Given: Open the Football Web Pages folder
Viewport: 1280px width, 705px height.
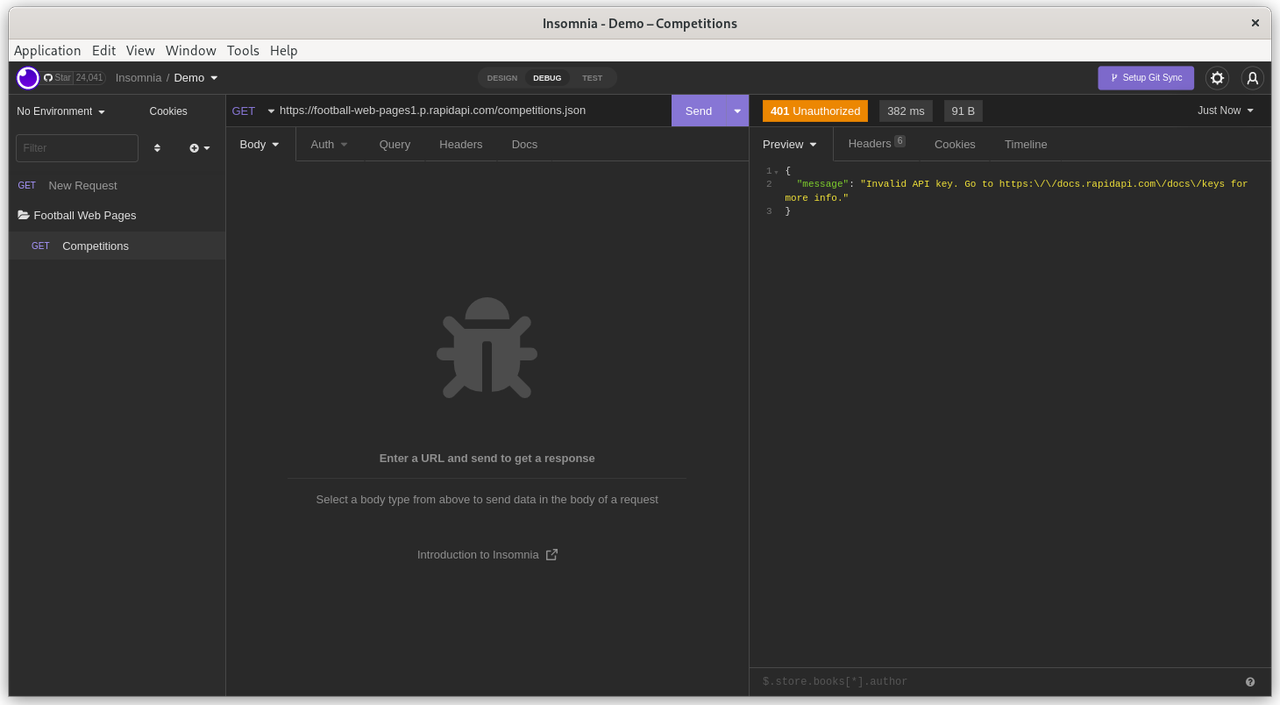Looking at the screenshot, I should [84, 216].
